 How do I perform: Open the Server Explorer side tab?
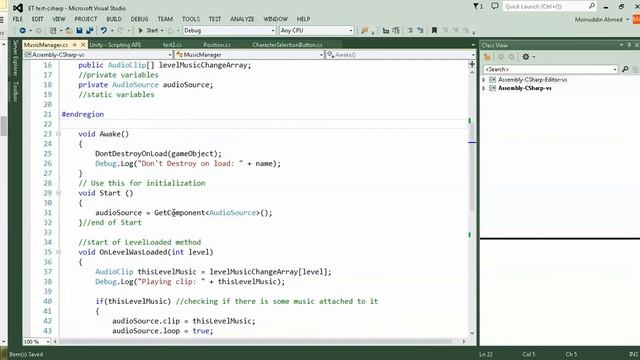[15, 58]
